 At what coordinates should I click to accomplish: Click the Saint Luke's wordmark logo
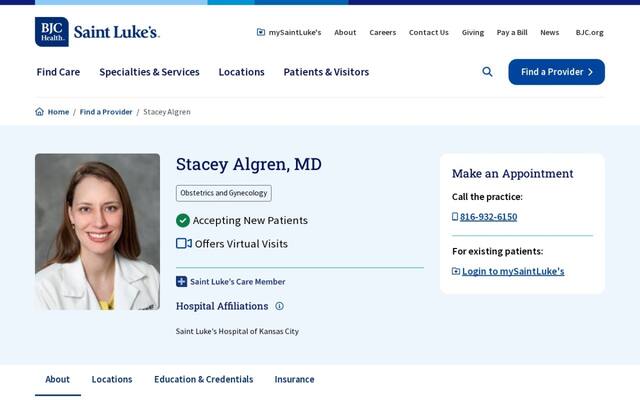116,32
